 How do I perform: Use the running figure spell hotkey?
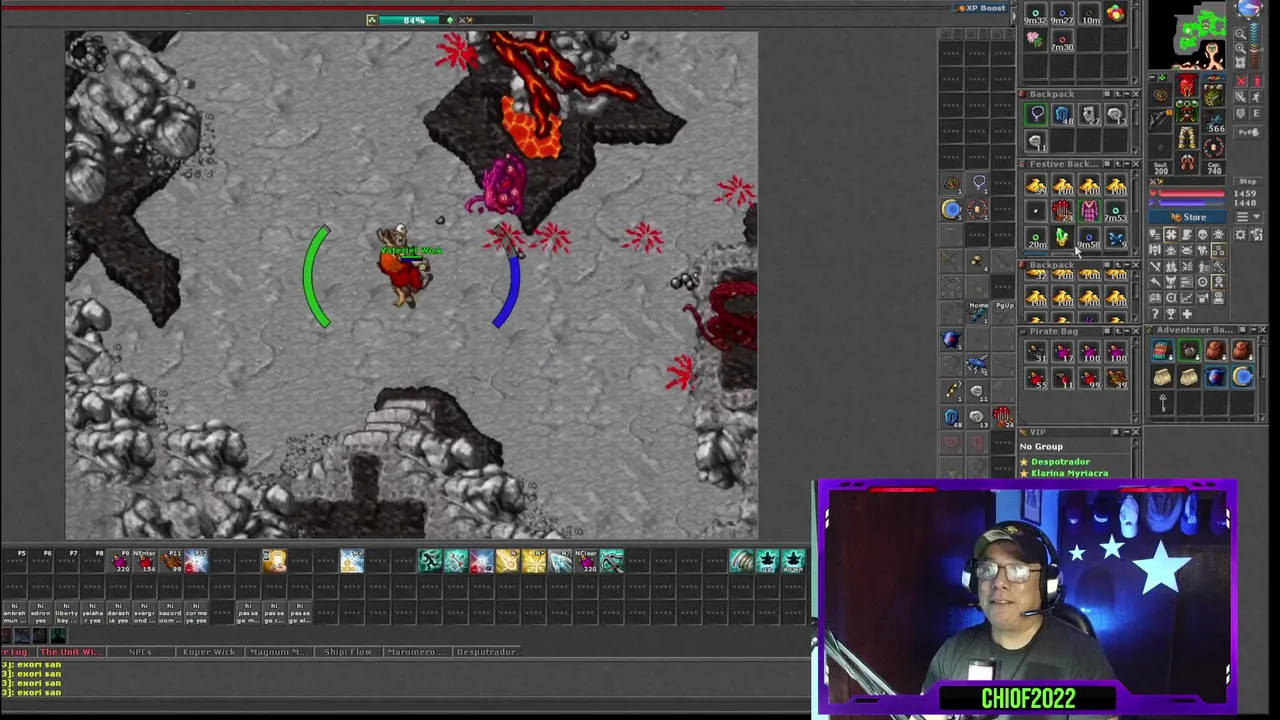click(430, 561)
